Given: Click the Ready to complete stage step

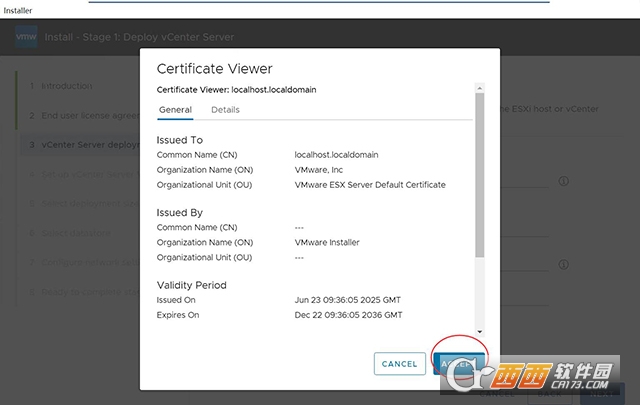Looking at the screenshot, I should [84, 292].
